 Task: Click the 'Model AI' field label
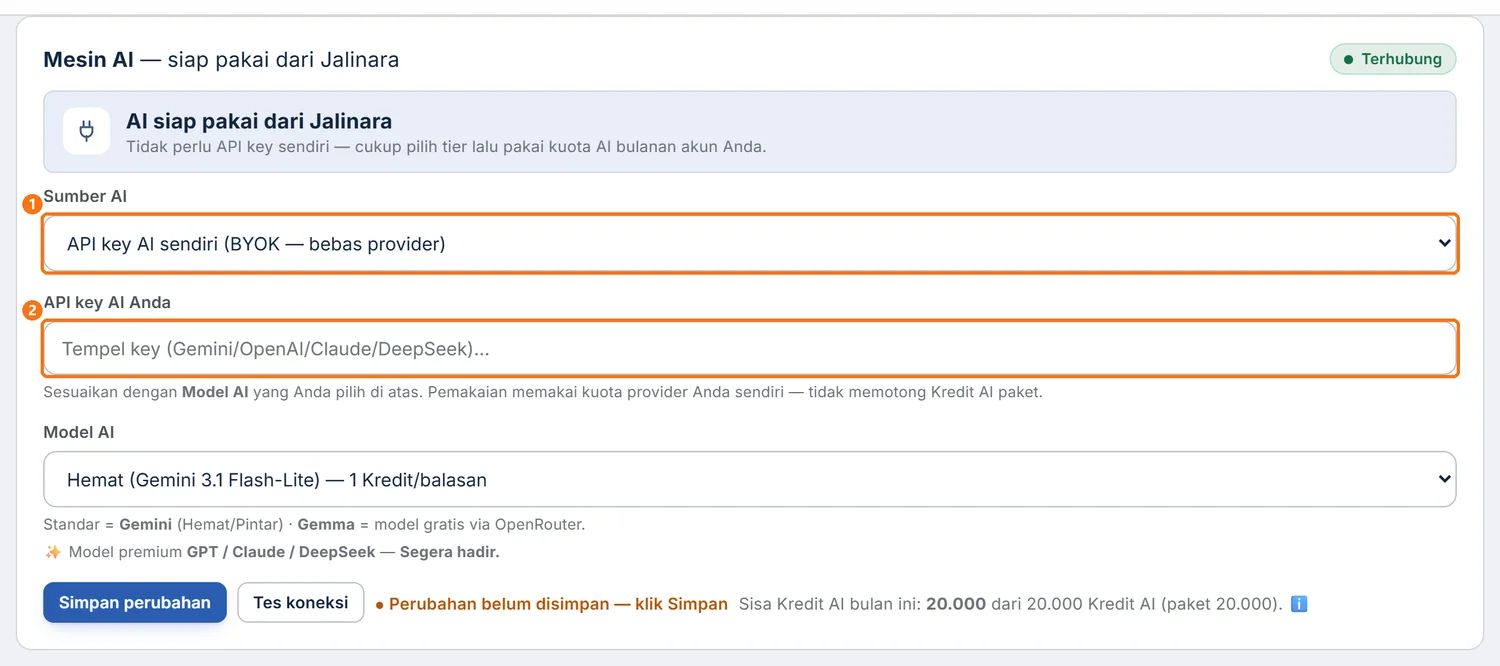[x=79, y=432]
